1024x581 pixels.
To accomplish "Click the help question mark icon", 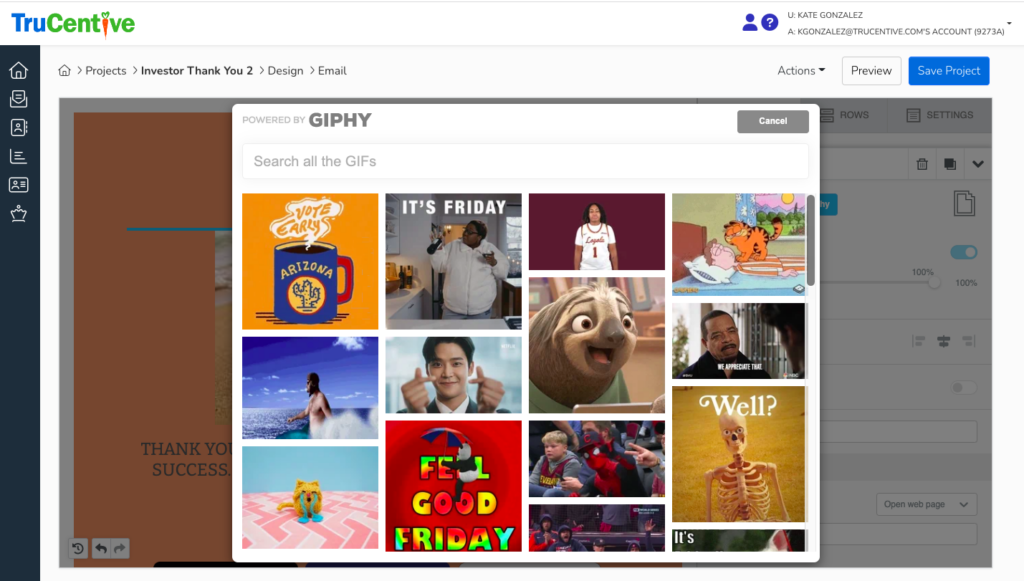I will tap(769, 22).
